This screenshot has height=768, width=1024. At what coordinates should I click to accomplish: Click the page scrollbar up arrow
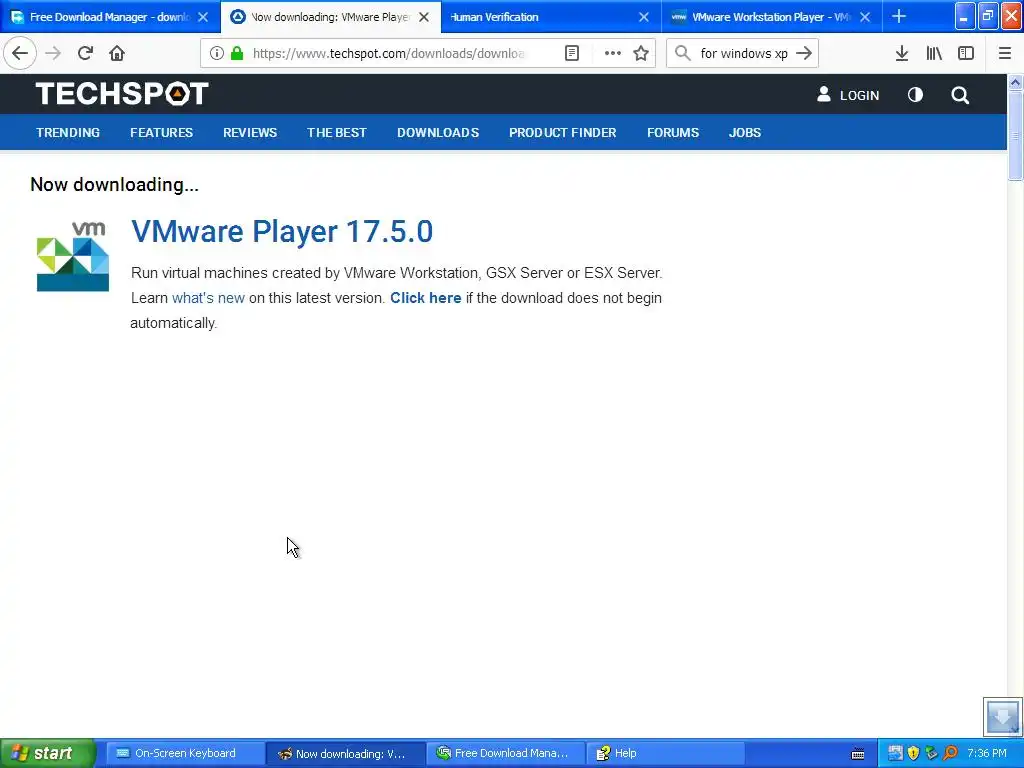[x=1016, y=82]
